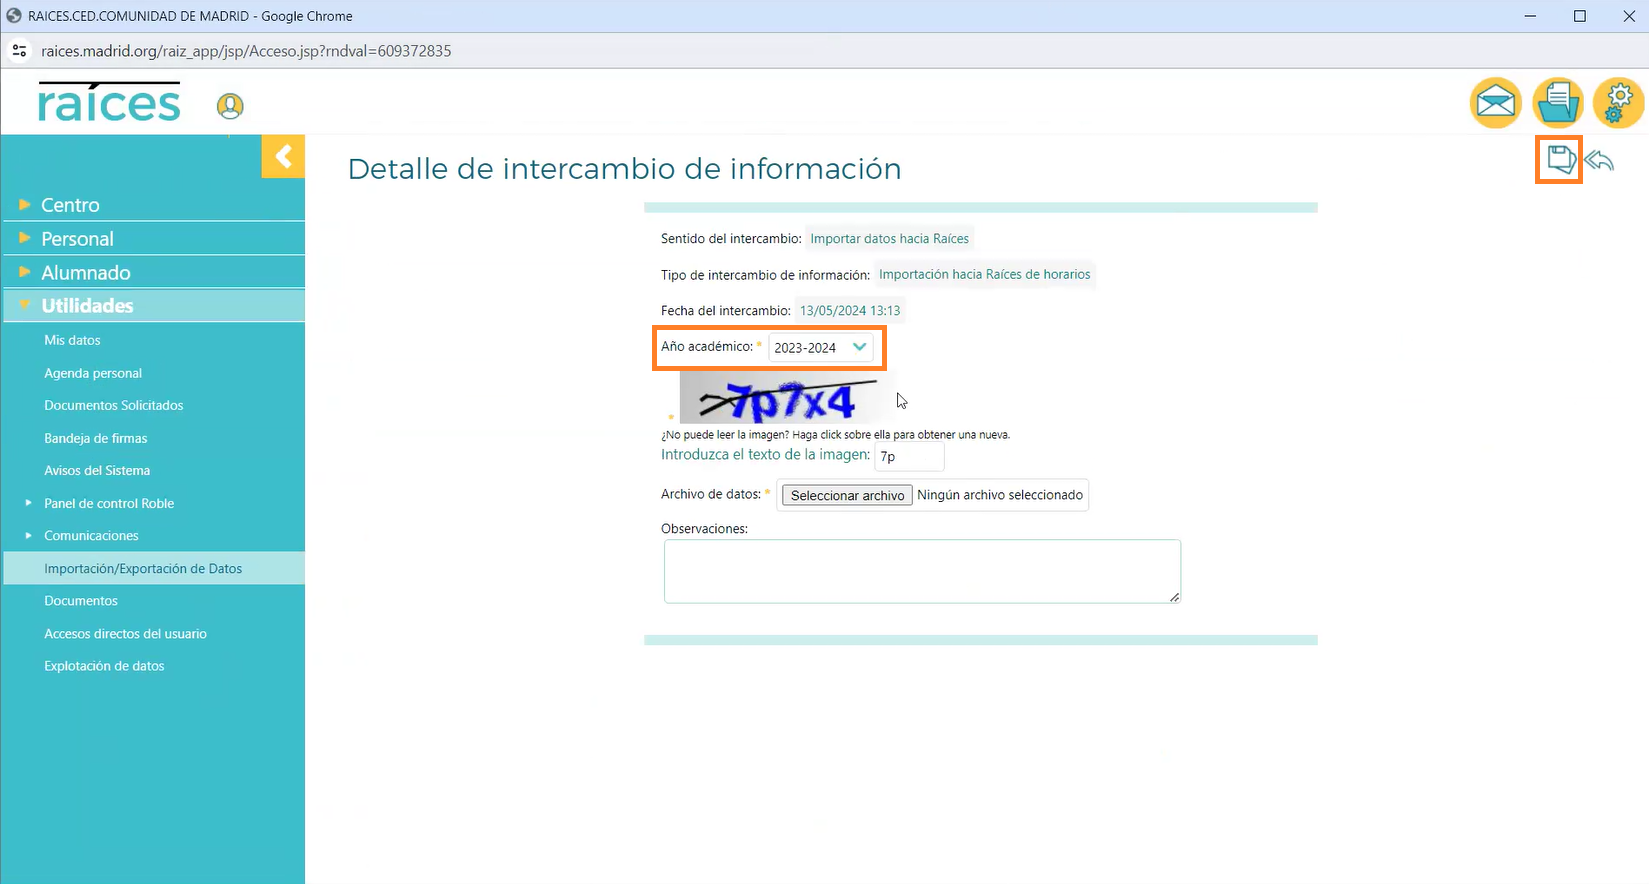Click the browser address bar URL
The width and height of the screenshot is (1649, 884).
click(x=246, y=51)
